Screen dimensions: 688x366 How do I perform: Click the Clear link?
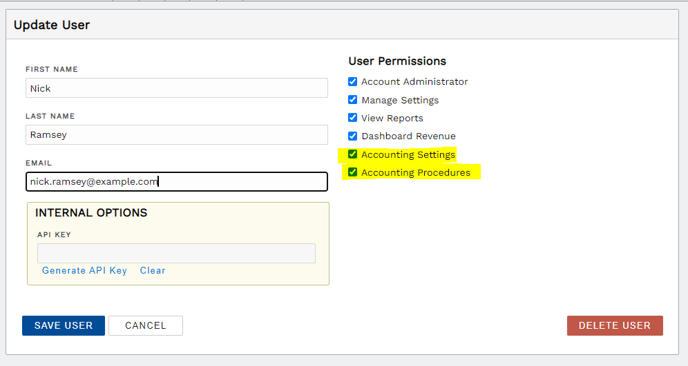pos(153,271)
